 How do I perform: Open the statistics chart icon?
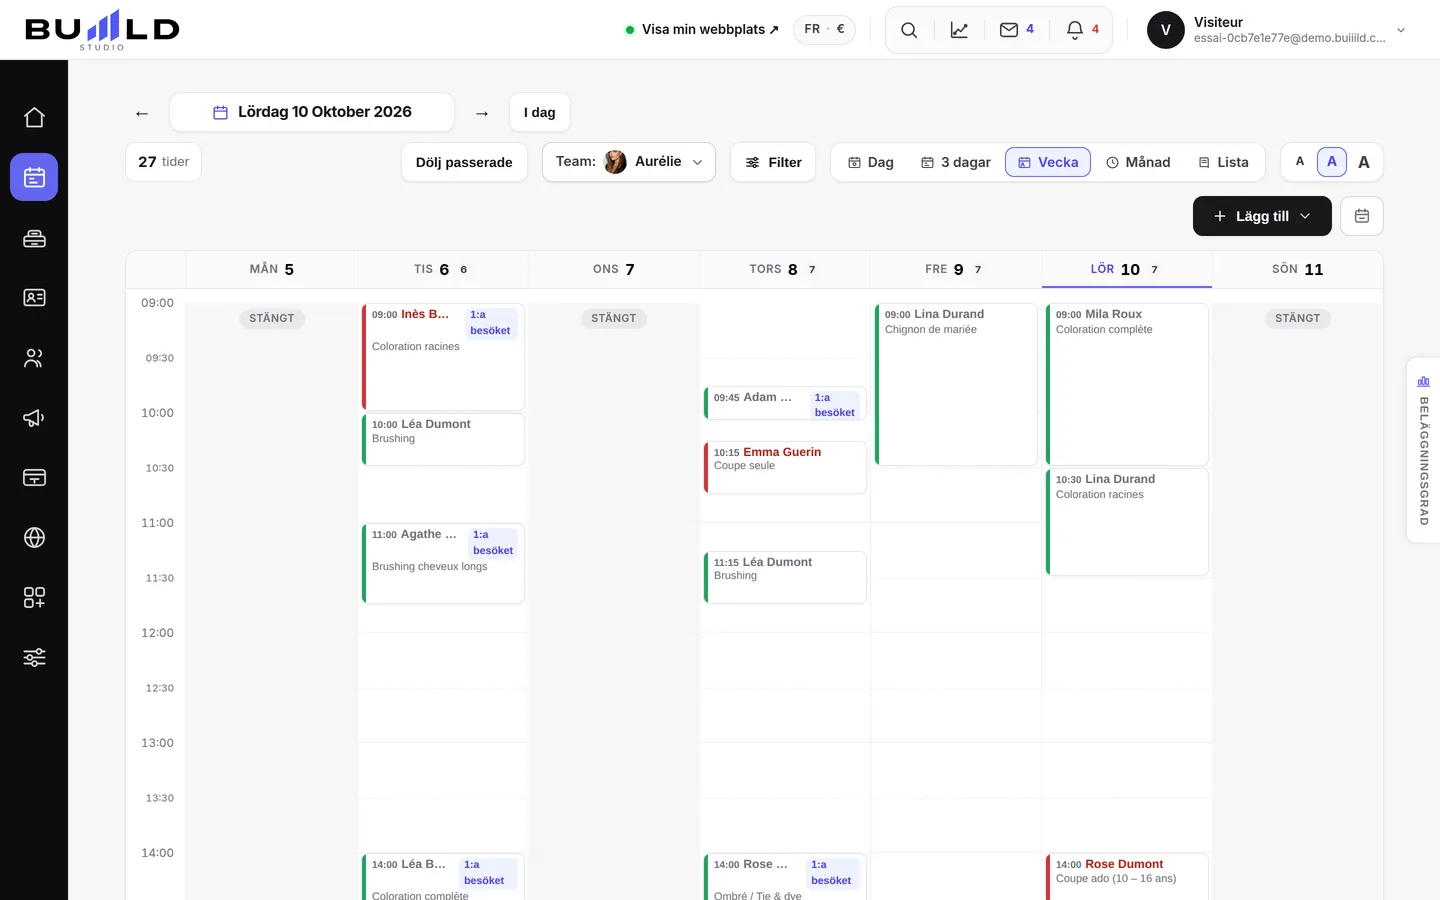[959, 30]
